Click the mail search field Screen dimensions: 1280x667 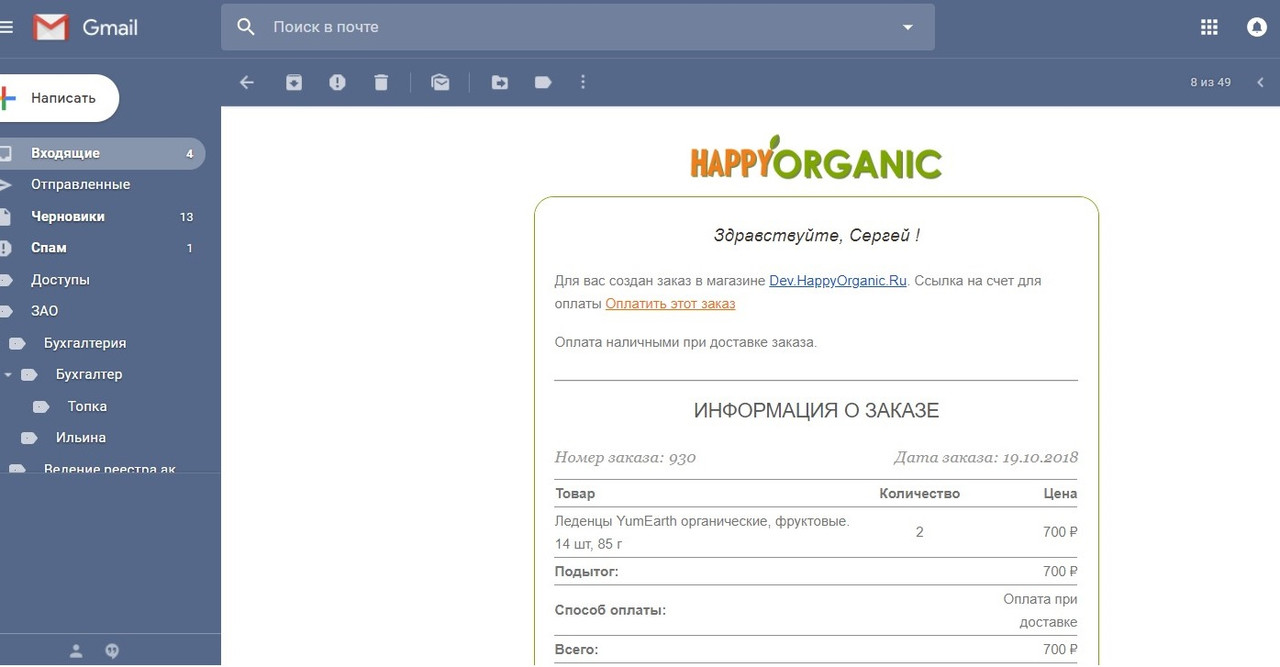(x=578, y=27)
